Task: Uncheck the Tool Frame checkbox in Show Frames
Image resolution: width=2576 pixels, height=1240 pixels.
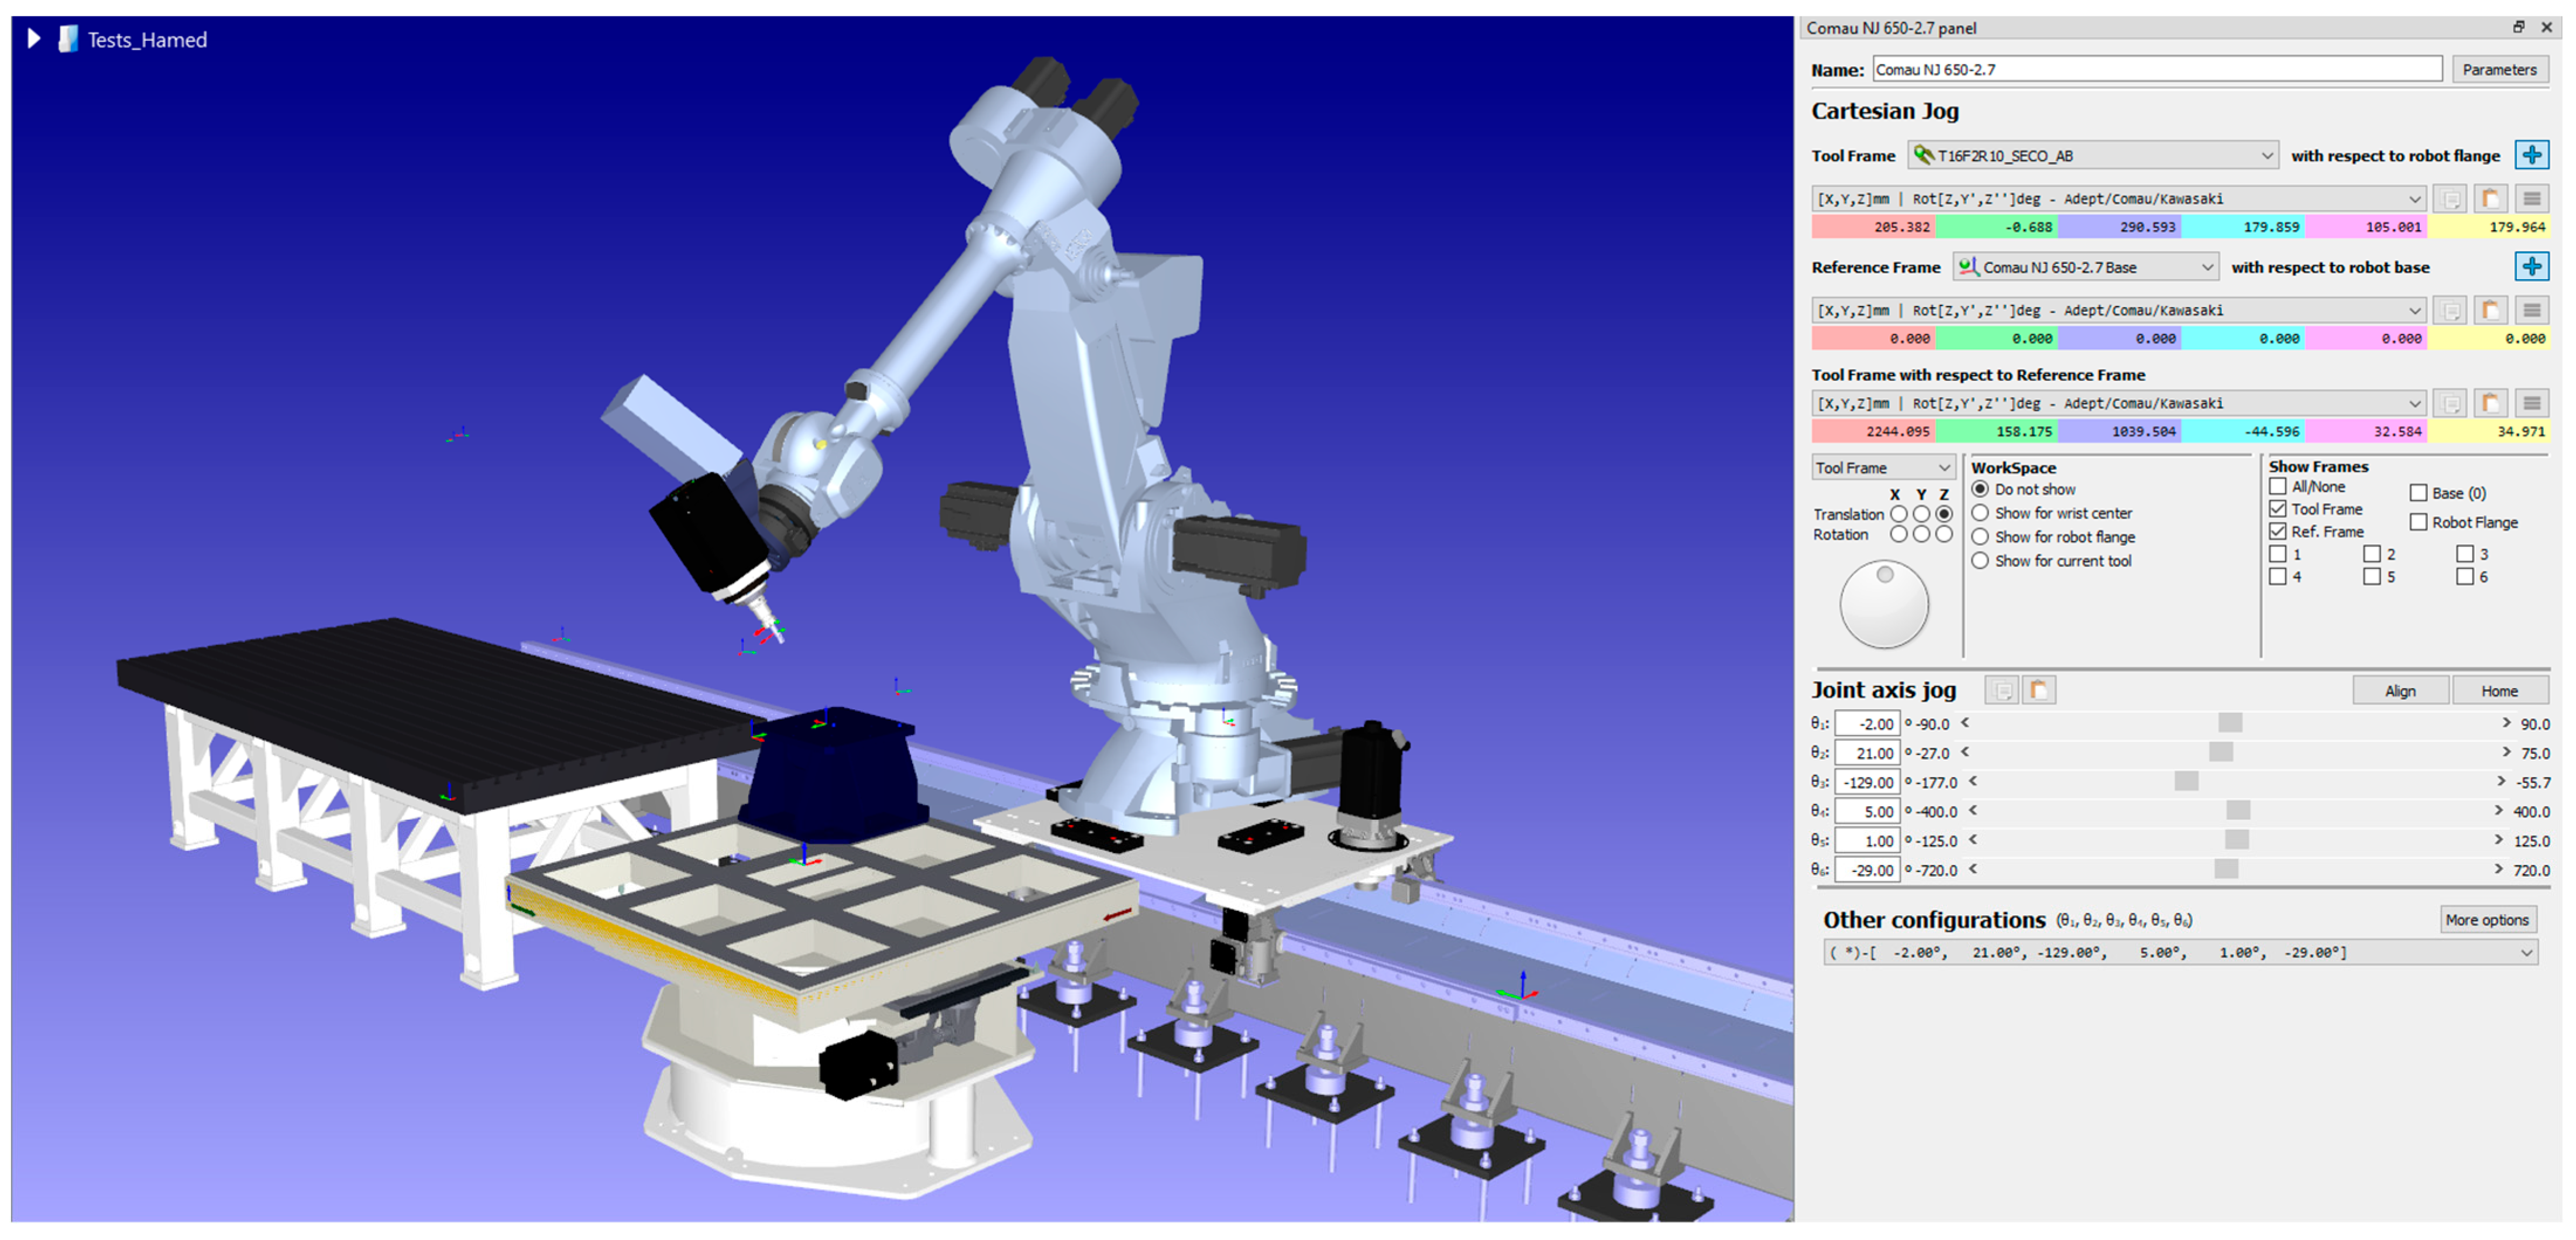Action: click(2278, 509)
